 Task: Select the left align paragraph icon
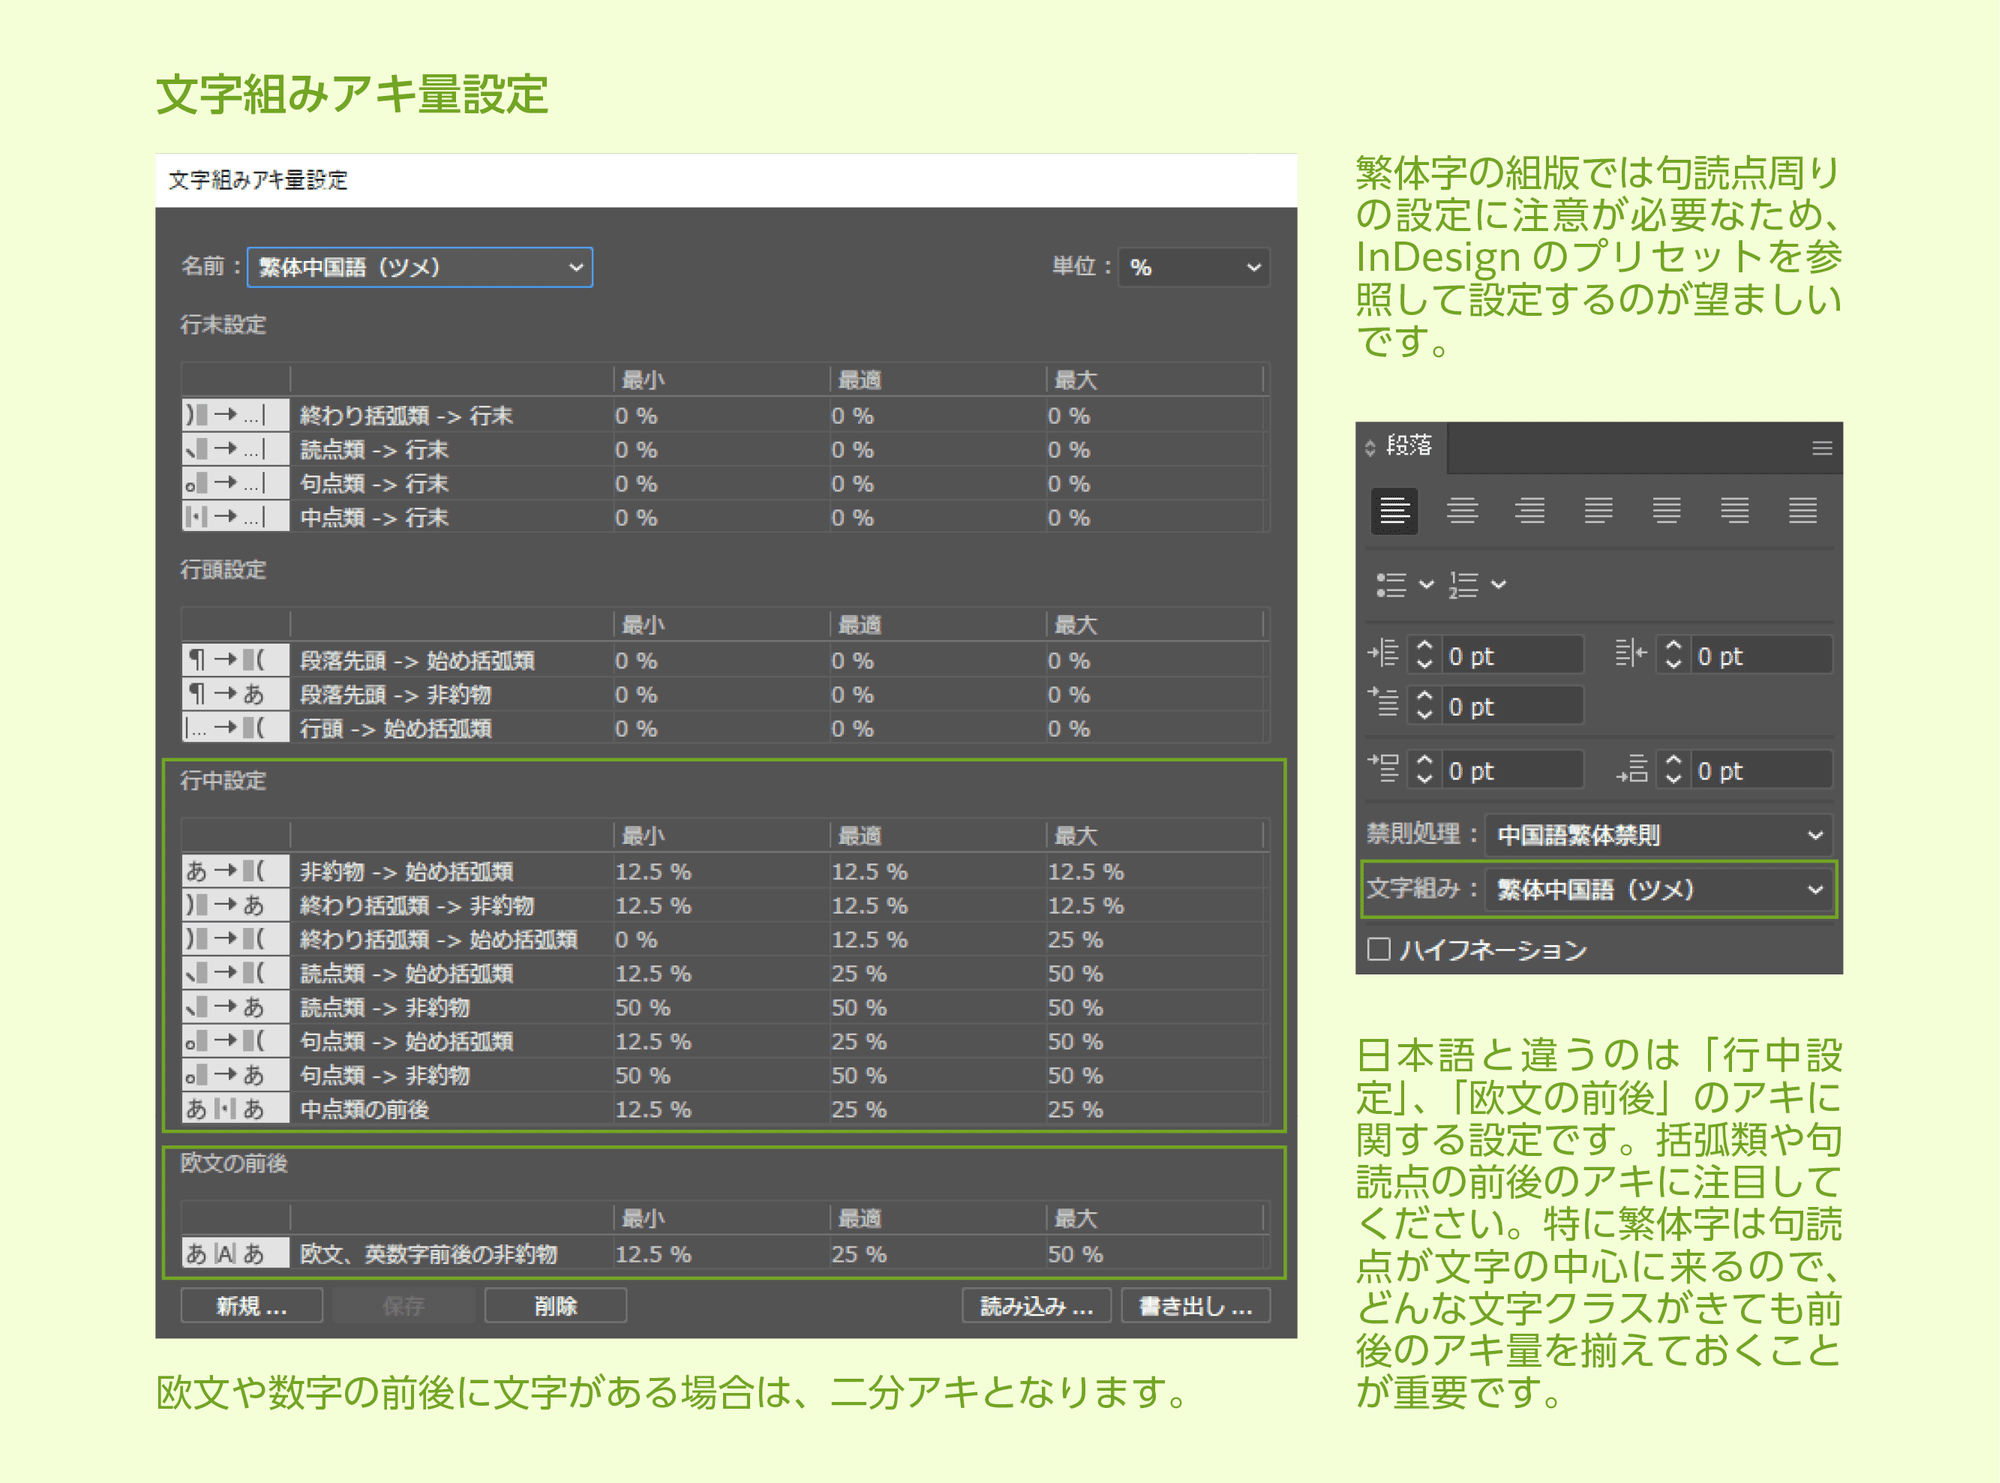[1394, 511]
